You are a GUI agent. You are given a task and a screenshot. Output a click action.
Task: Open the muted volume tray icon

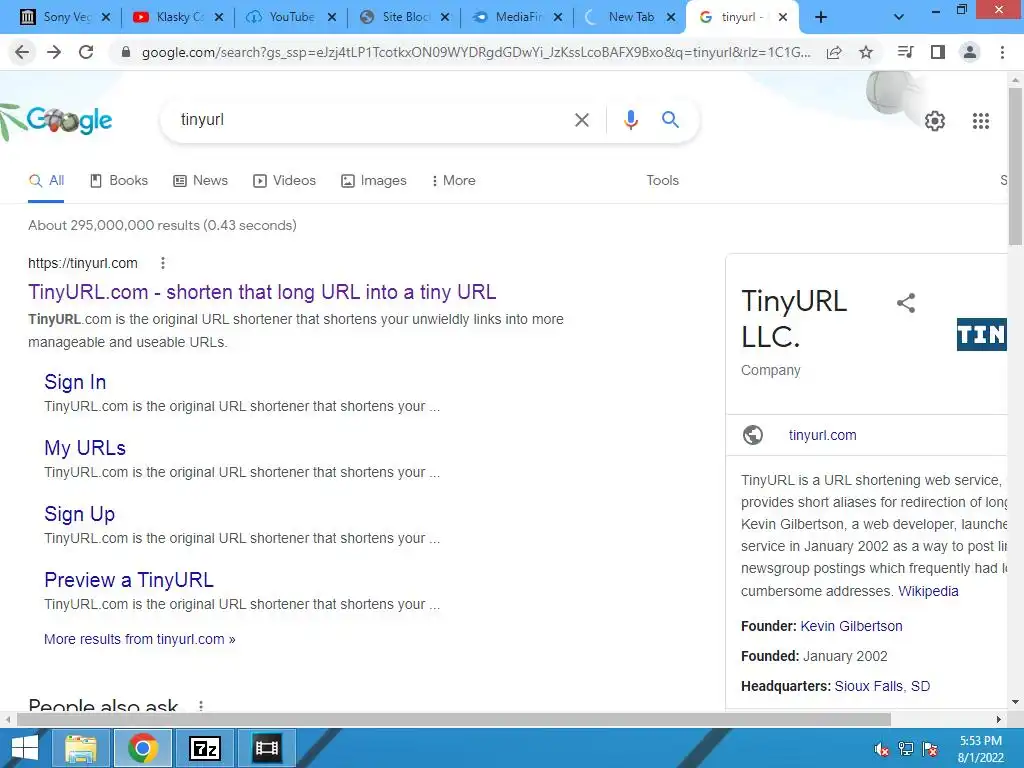(x=882, y=748)
